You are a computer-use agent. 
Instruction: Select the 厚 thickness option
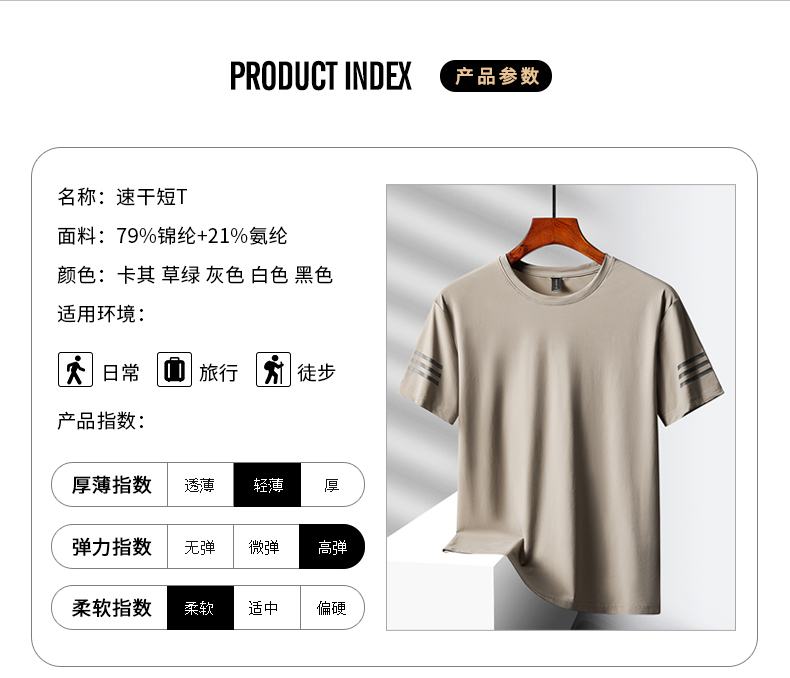(x=332, y=485)
